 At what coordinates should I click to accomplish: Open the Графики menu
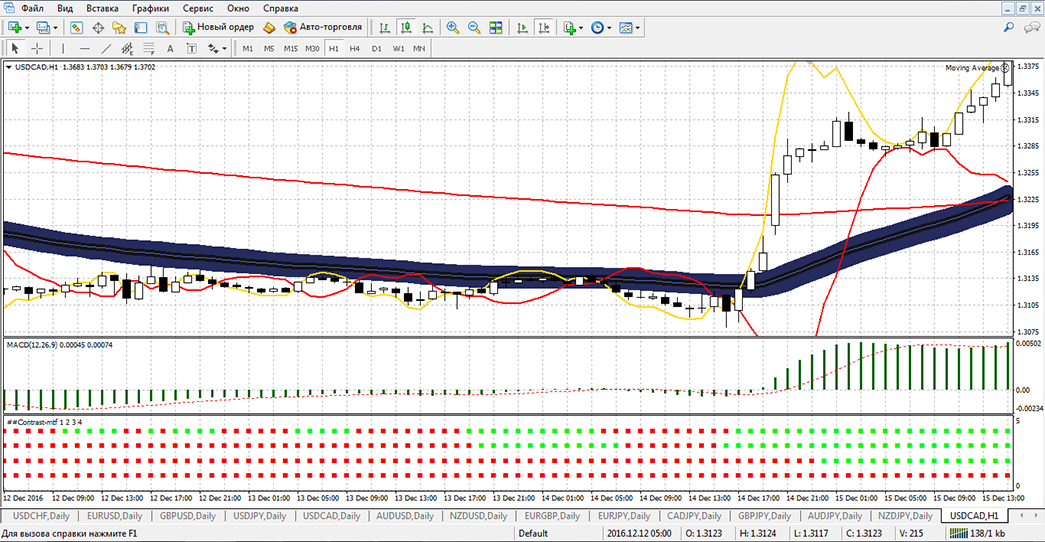150,8
